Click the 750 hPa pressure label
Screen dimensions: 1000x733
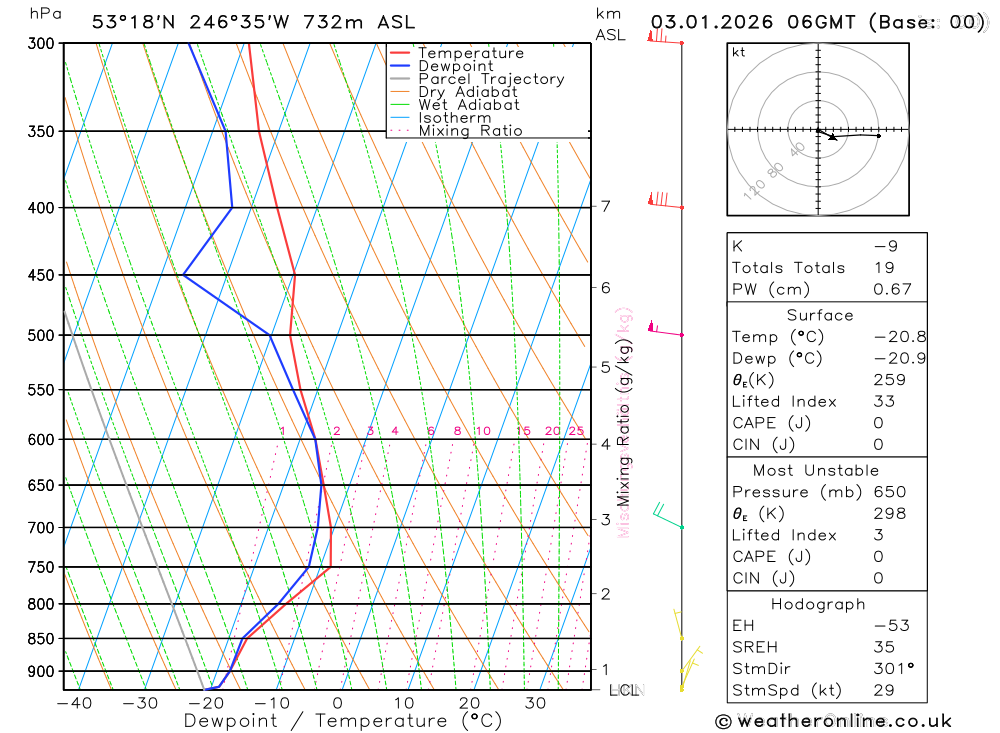pos(43,567)
